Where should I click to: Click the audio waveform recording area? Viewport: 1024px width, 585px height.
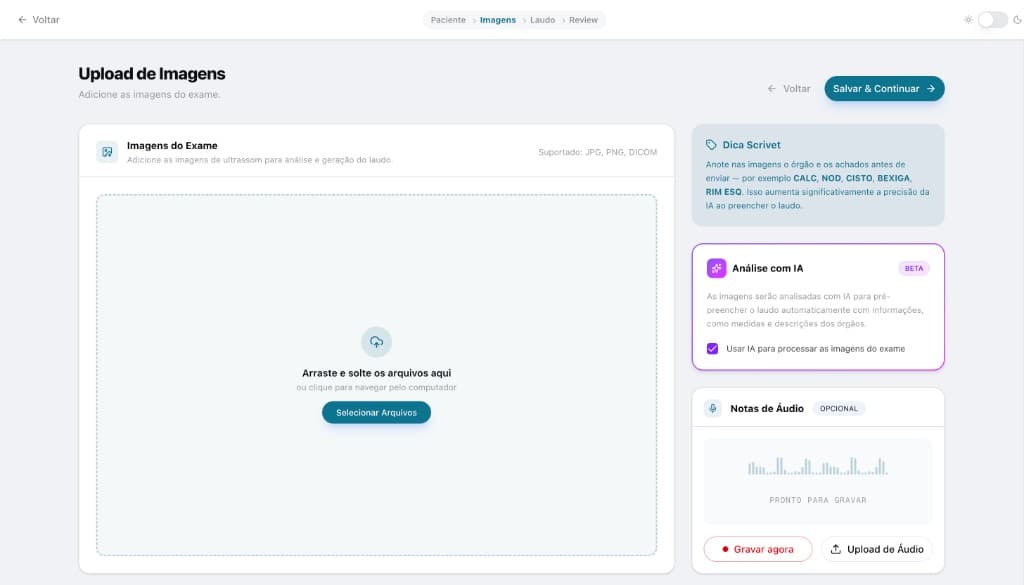pos(818,481)
